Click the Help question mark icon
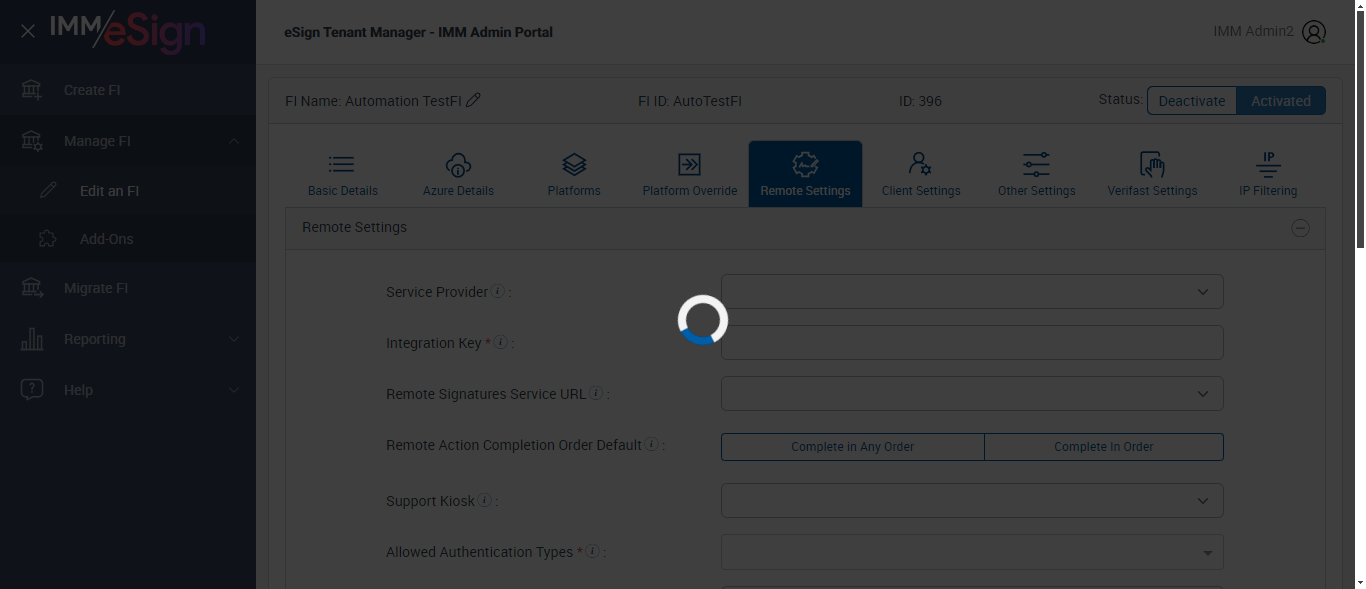 [32, 390]
